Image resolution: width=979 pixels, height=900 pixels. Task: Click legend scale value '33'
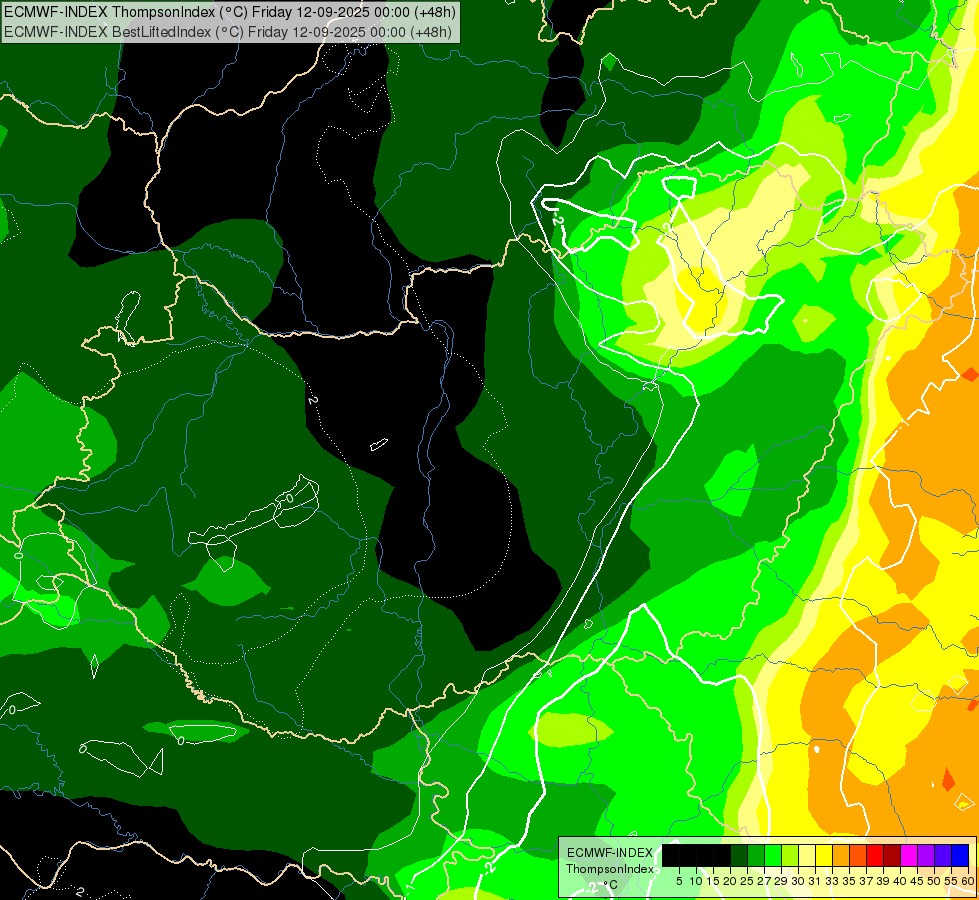click(x=832, y=881)
